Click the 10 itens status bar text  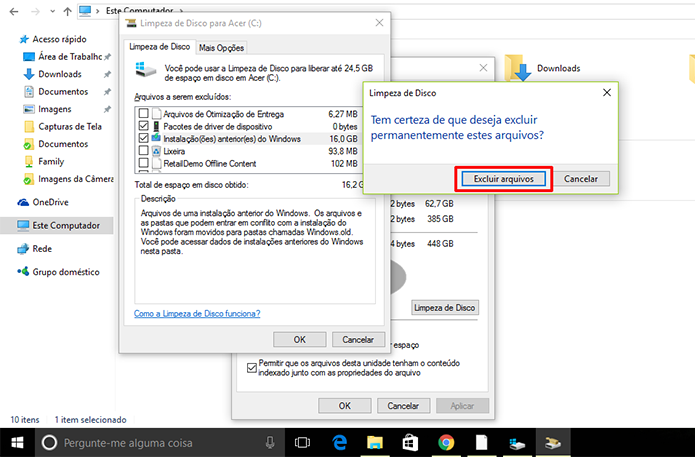coord(25,419)
